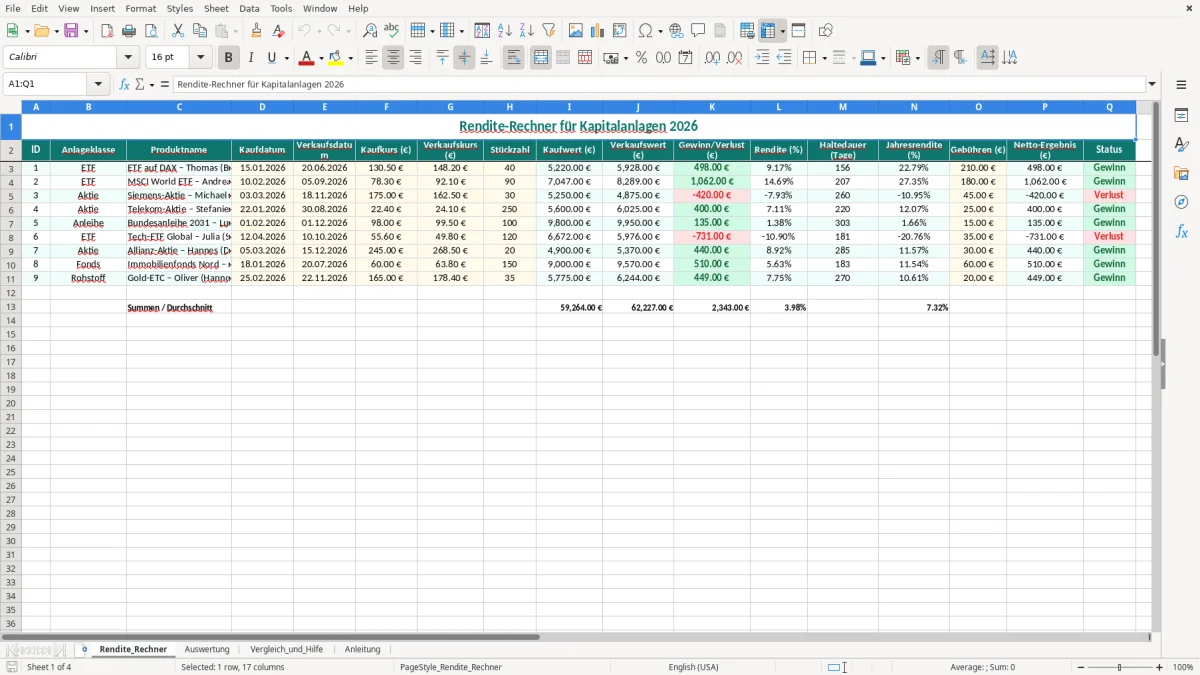Image resolution: width=1200 pixels, height=675 pixels.
Task: Toggle Center Vertically alignment
Action: (x=464, y=58)
